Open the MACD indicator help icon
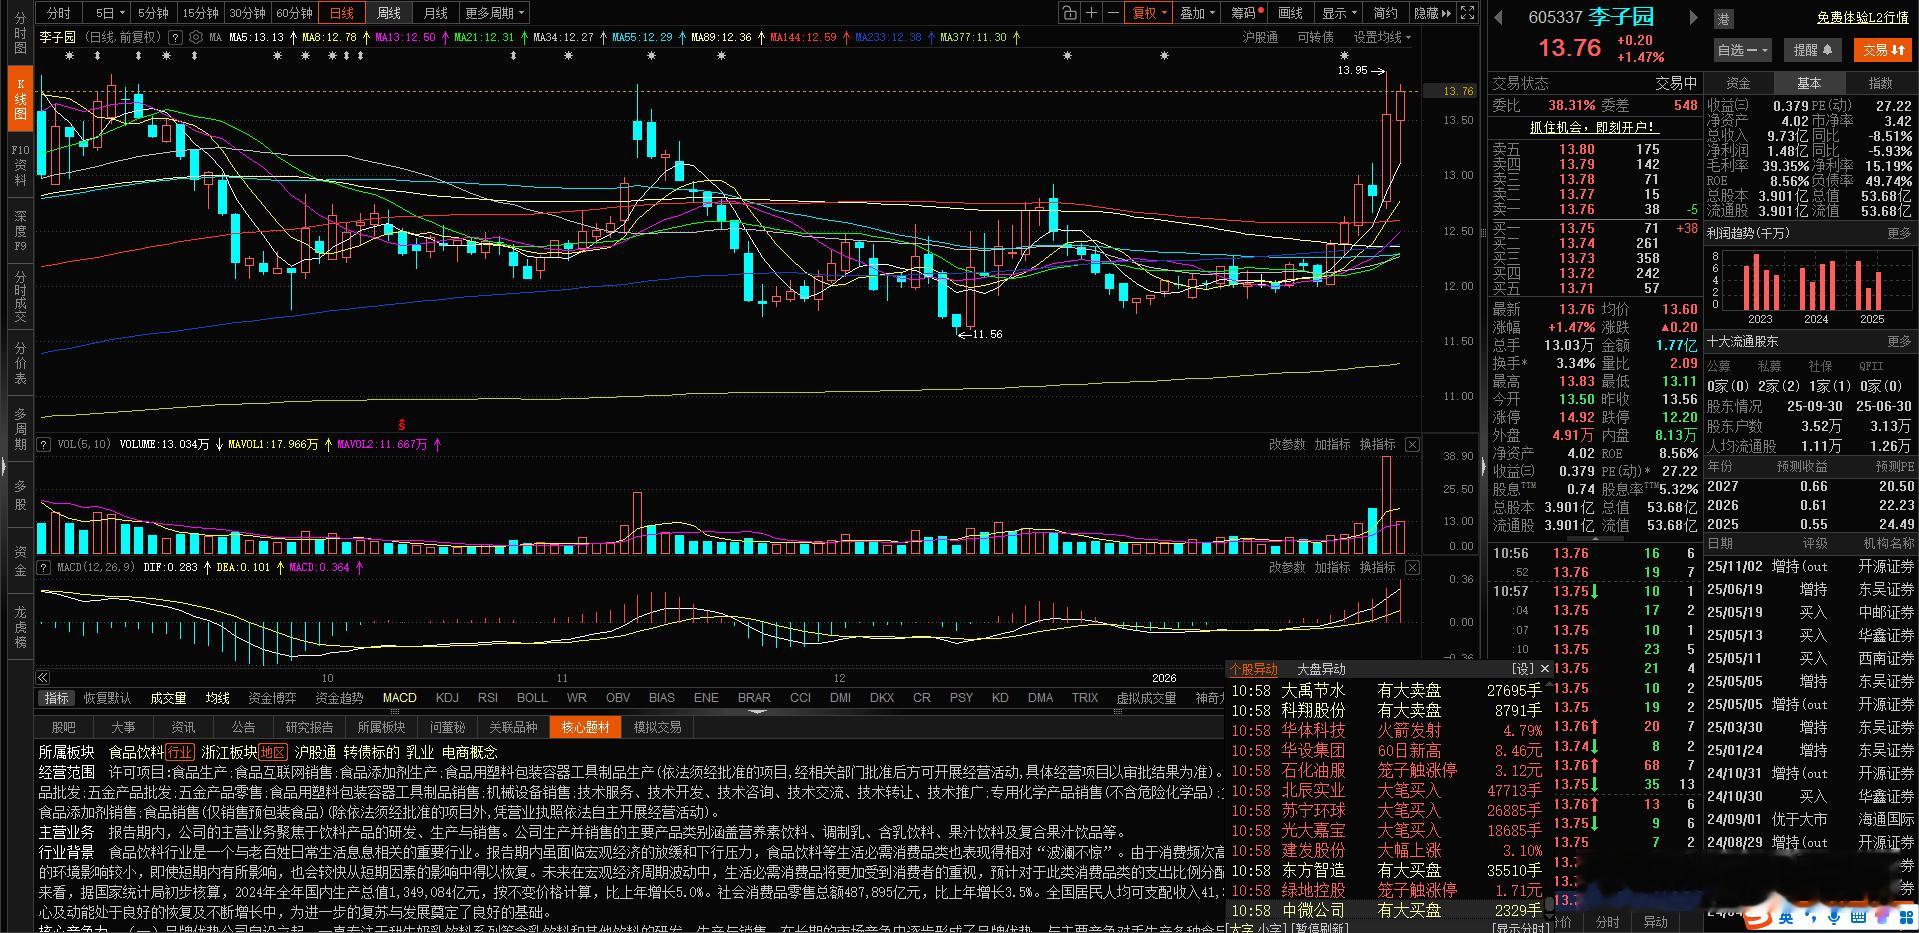Screen dimensions: 1919x933 click(x=44, y=567)
